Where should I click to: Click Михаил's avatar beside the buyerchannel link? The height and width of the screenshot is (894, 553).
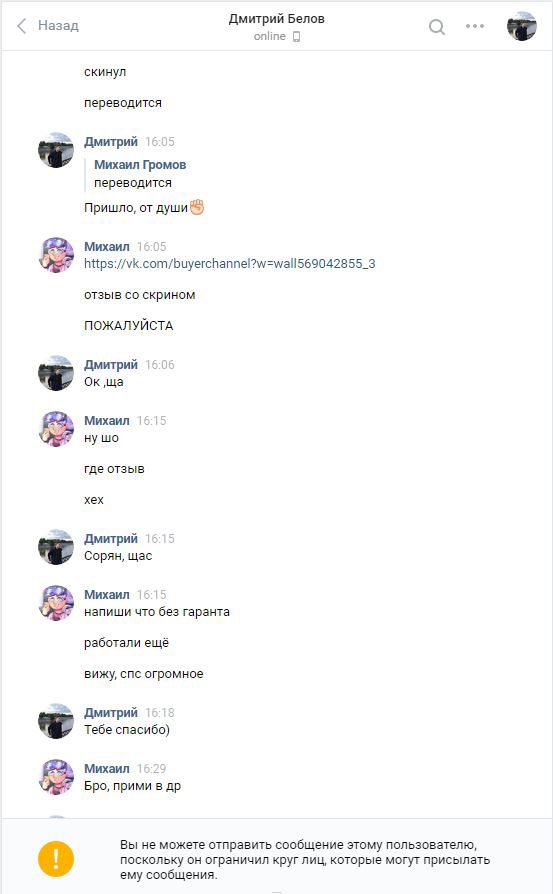point(56,255)
